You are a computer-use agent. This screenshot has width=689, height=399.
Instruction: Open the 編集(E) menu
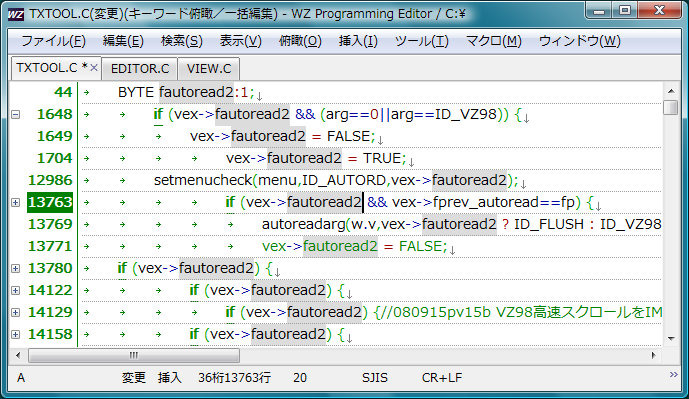pos(123,41)
